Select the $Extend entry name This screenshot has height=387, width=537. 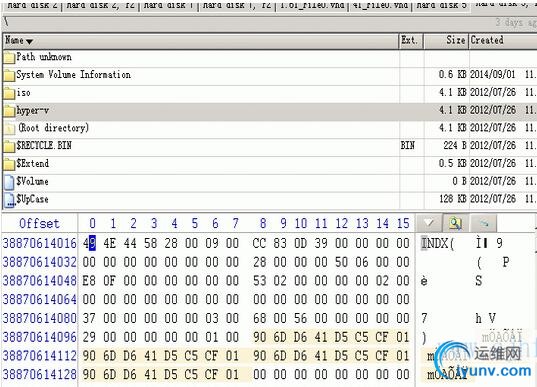click(33, 164)
